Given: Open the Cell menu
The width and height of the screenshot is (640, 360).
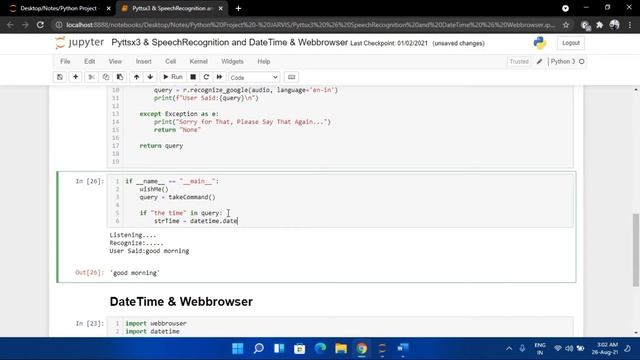Looking at the screenshot, I should pyautogui.click(x=170, y=62).
